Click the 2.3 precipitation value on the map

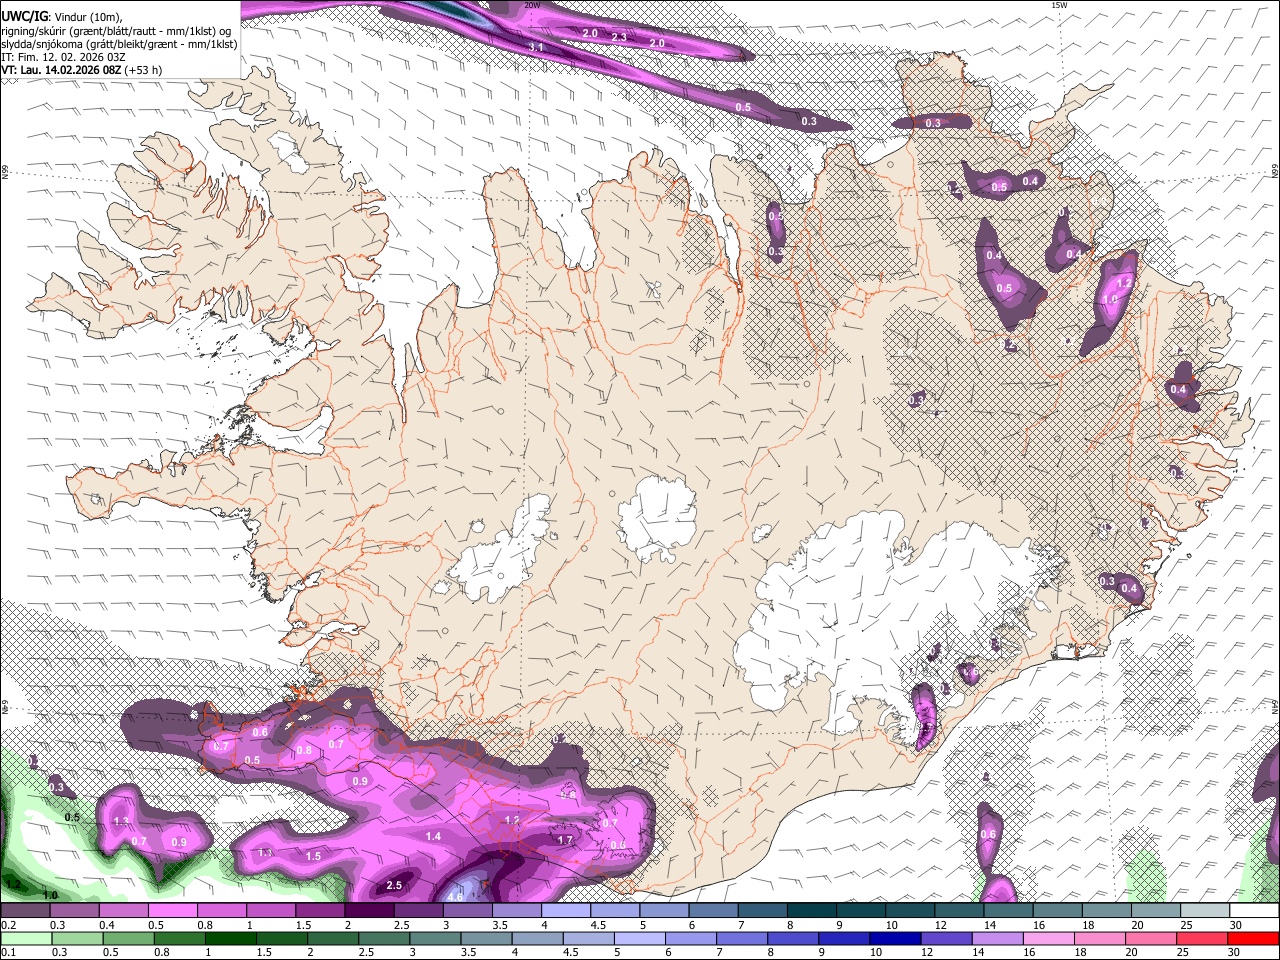(x=619, y=37)
